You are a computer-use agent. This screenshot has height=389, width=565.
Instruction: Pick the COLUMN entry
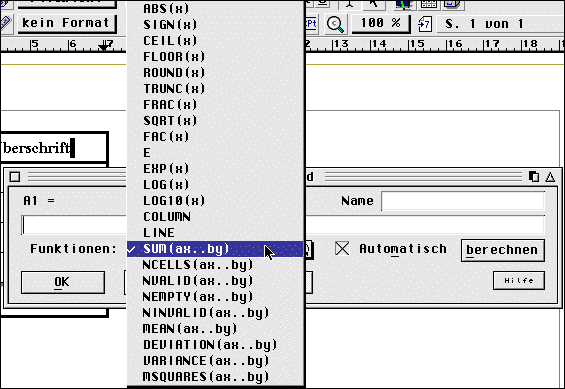click(x=216, y=216)
